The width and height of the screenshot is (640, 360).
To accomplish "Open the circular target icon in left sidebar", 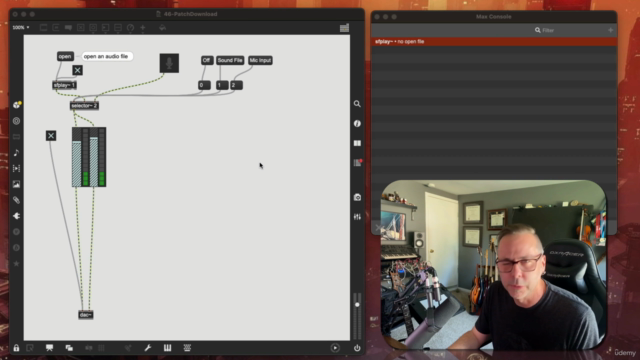I will pos(16,121).
